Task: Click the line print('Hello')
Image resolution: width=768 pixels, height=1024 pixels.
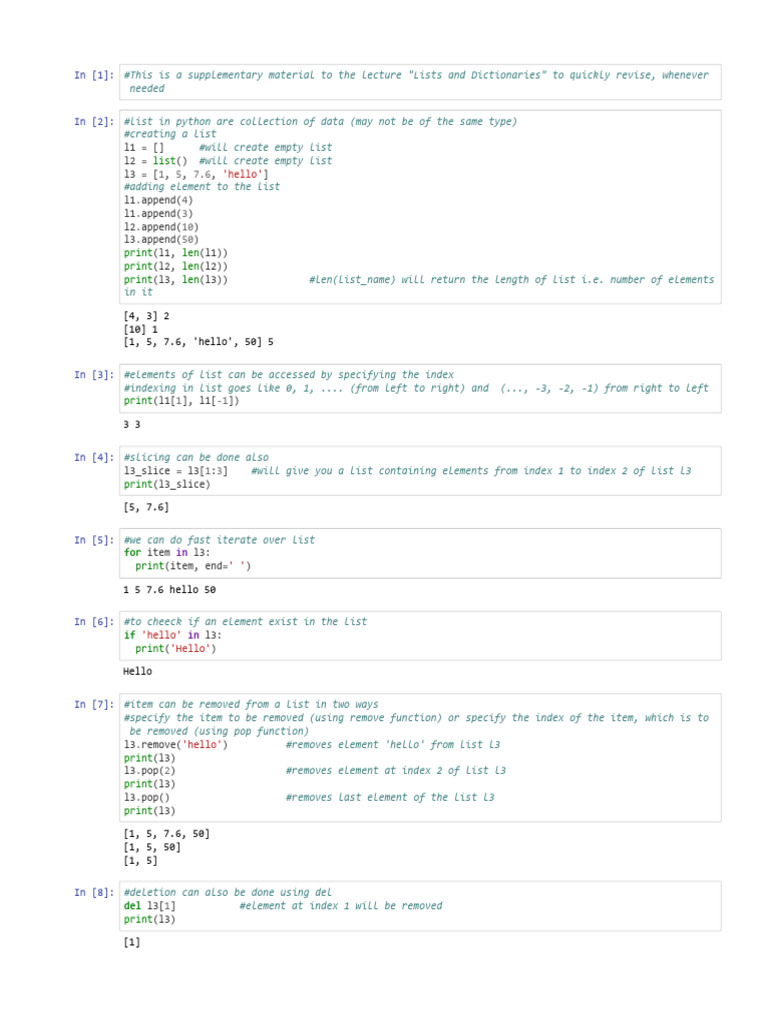Action: click(176, 649)
